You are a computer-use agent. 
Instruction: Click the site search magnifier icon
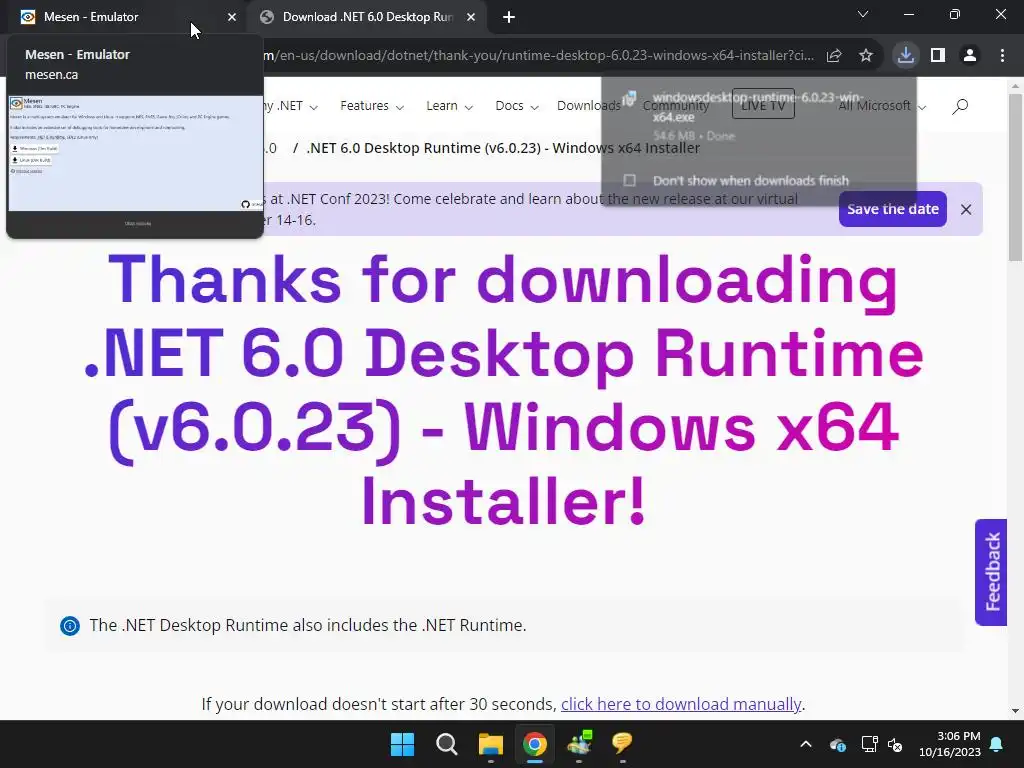(x=960, y=106)
